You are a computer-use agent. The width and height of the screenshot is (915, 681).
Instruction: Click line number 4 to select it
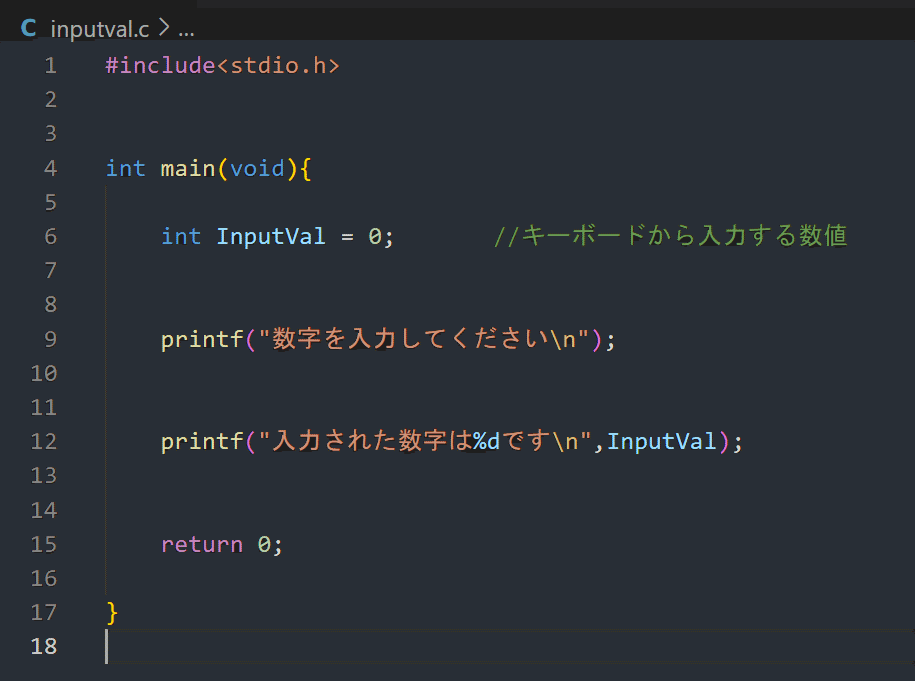coord(50,168)
